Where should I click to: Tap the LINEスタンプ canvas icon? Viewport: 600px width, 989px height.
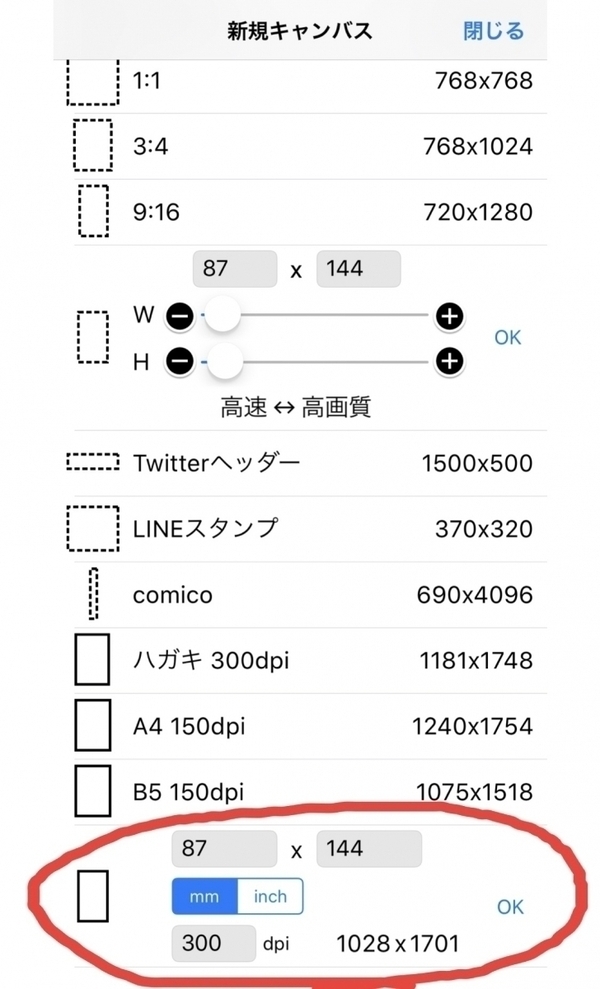pos(92,528)
